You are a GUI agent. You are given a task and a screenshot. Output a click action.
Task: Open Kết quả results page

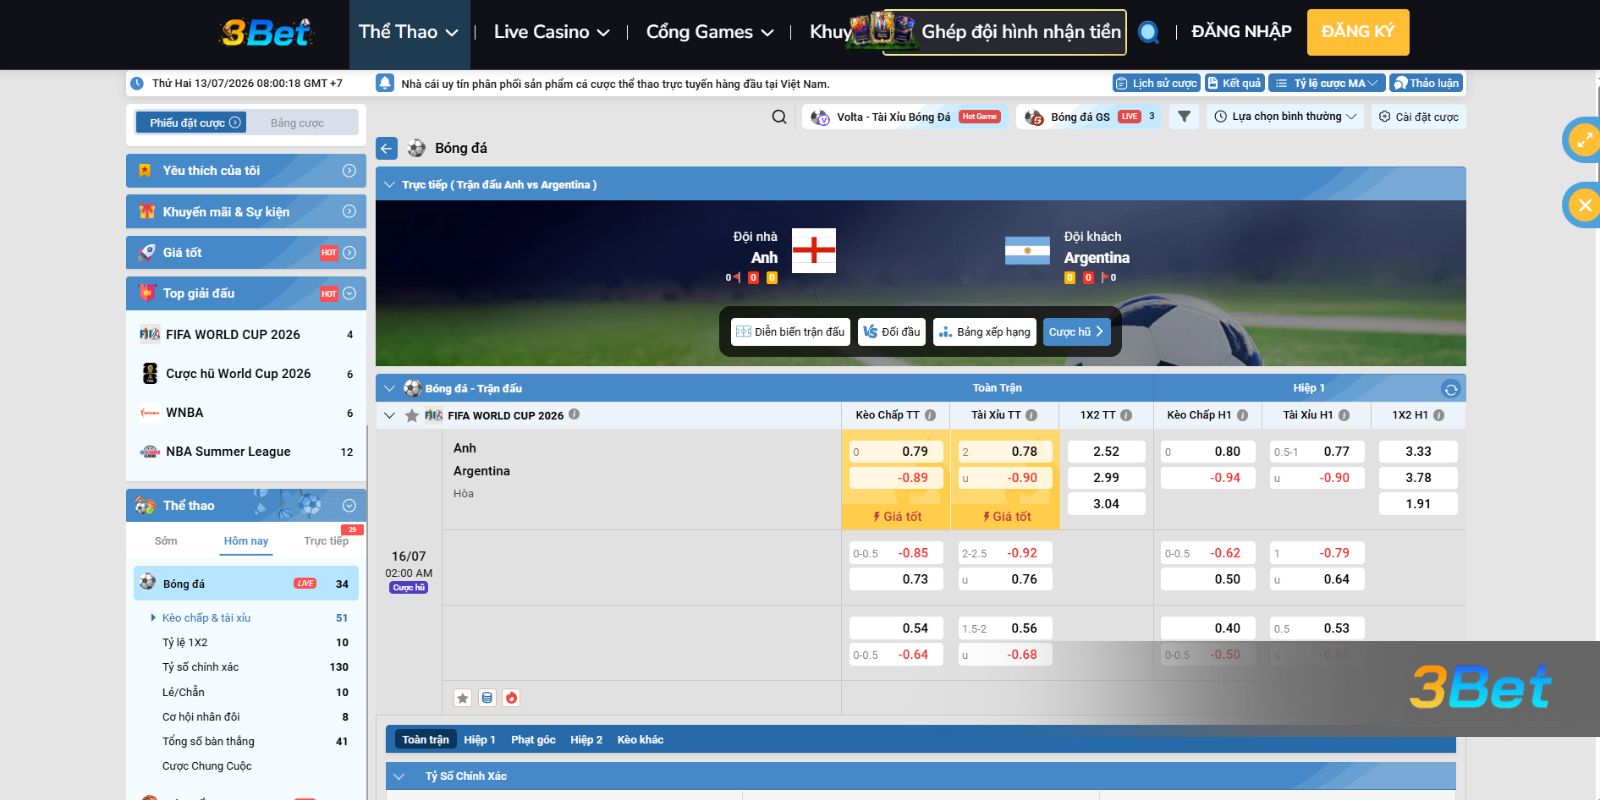click(x=1234, y=83)
